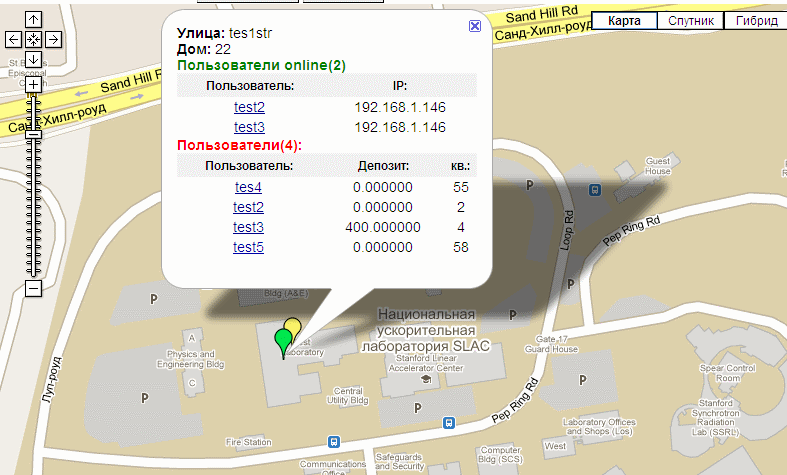Click the Physics and Engineering Bldg label
The width and height of the screenshot is (787, 475).
pos(191,359)
